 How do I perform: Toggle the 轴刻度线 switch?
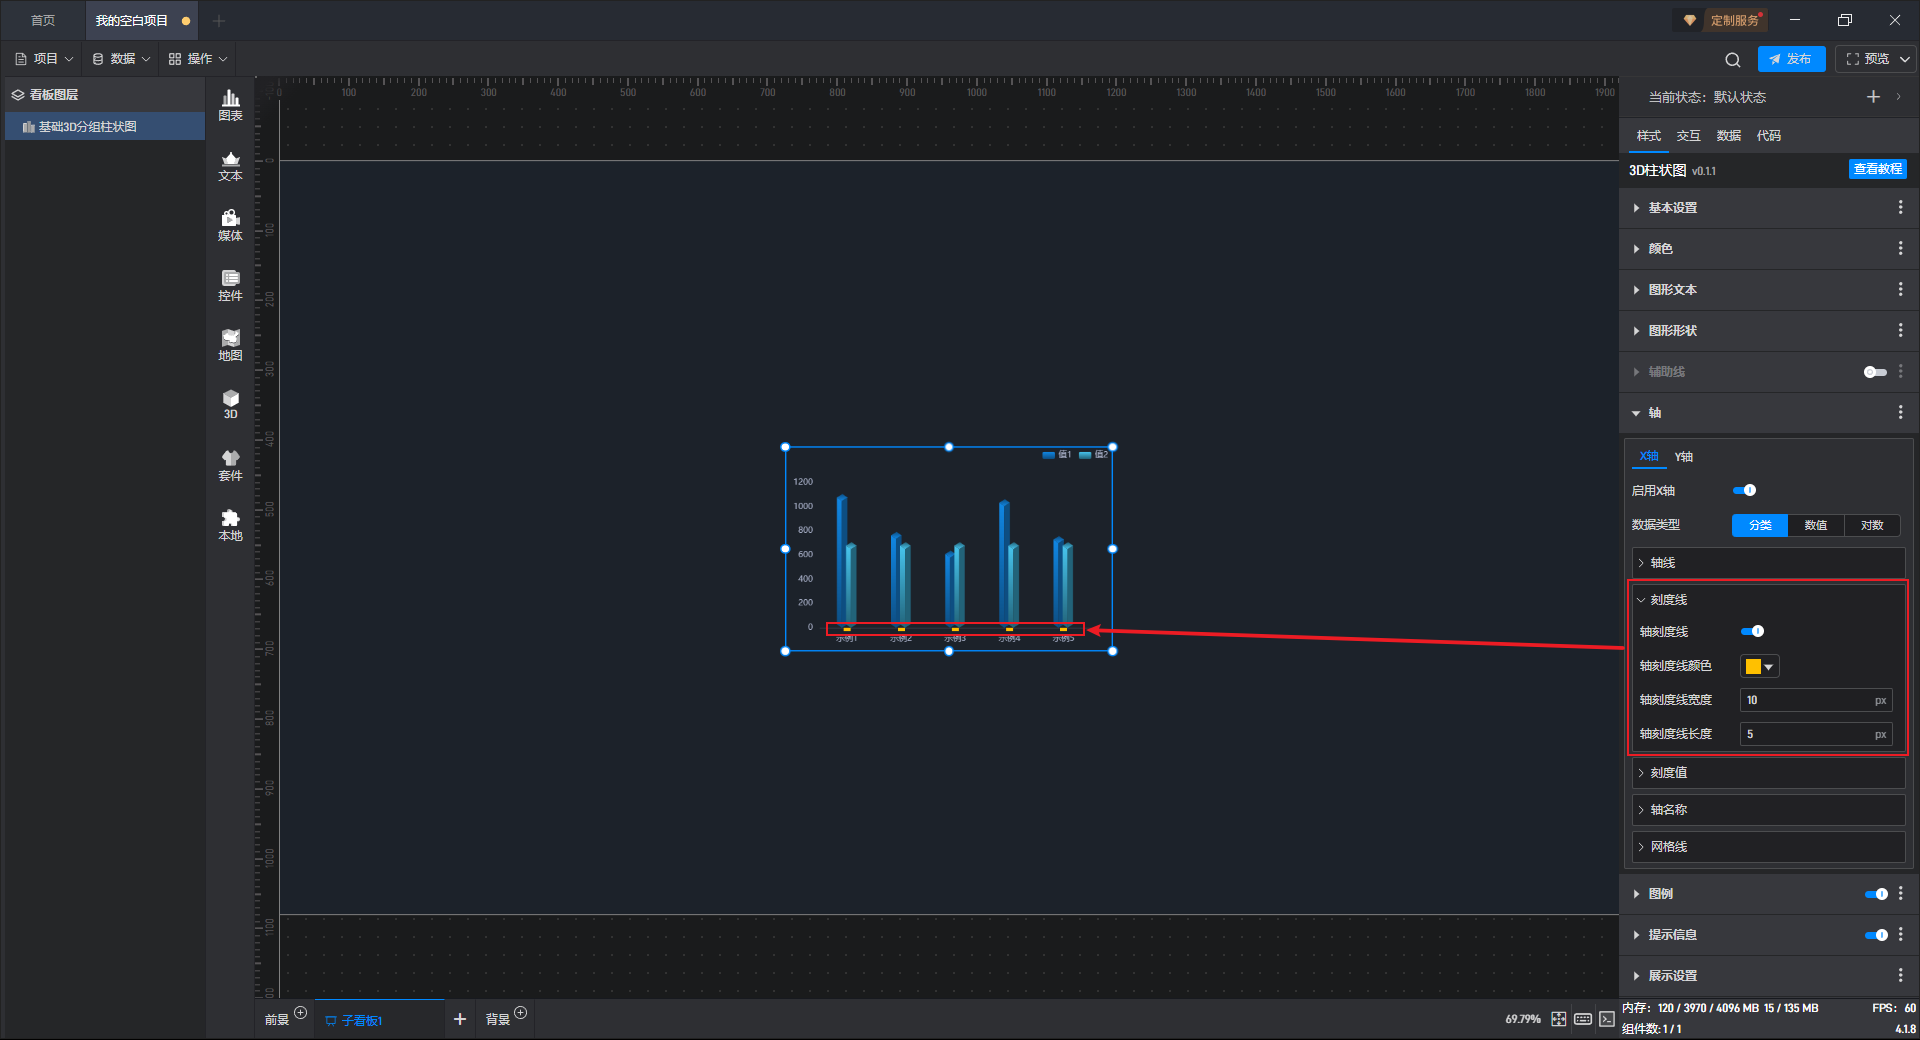(1752, 631)
